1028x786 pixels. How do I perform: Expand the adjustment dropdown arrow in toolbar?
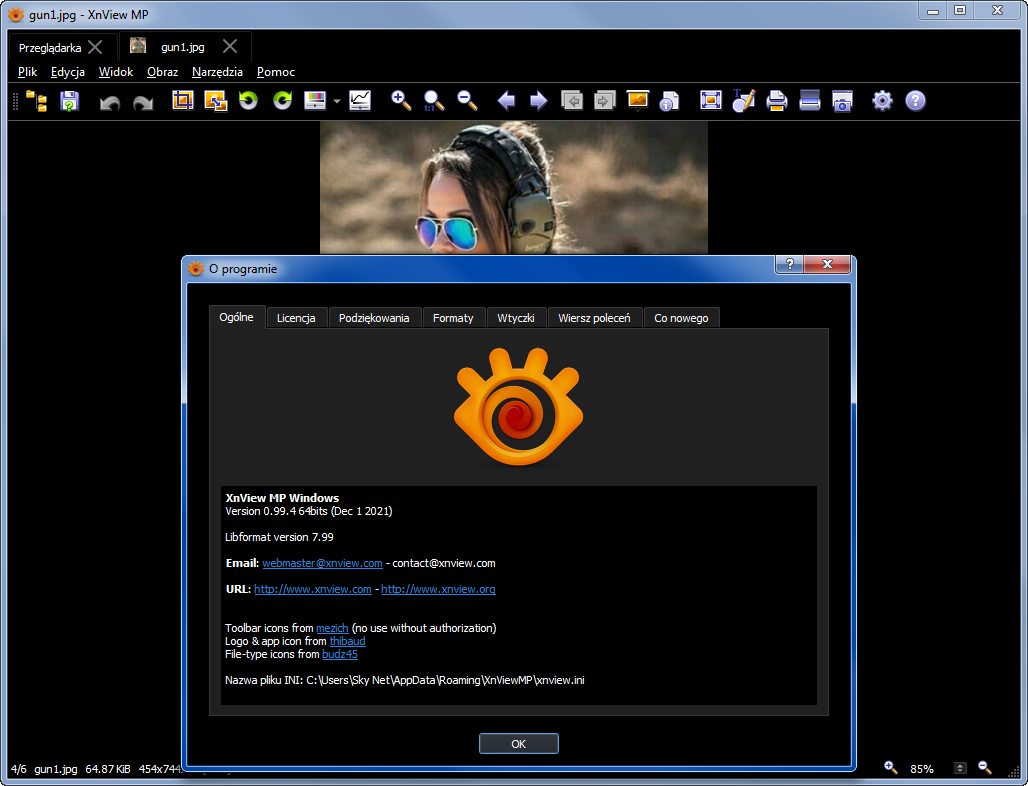(336, 101)
